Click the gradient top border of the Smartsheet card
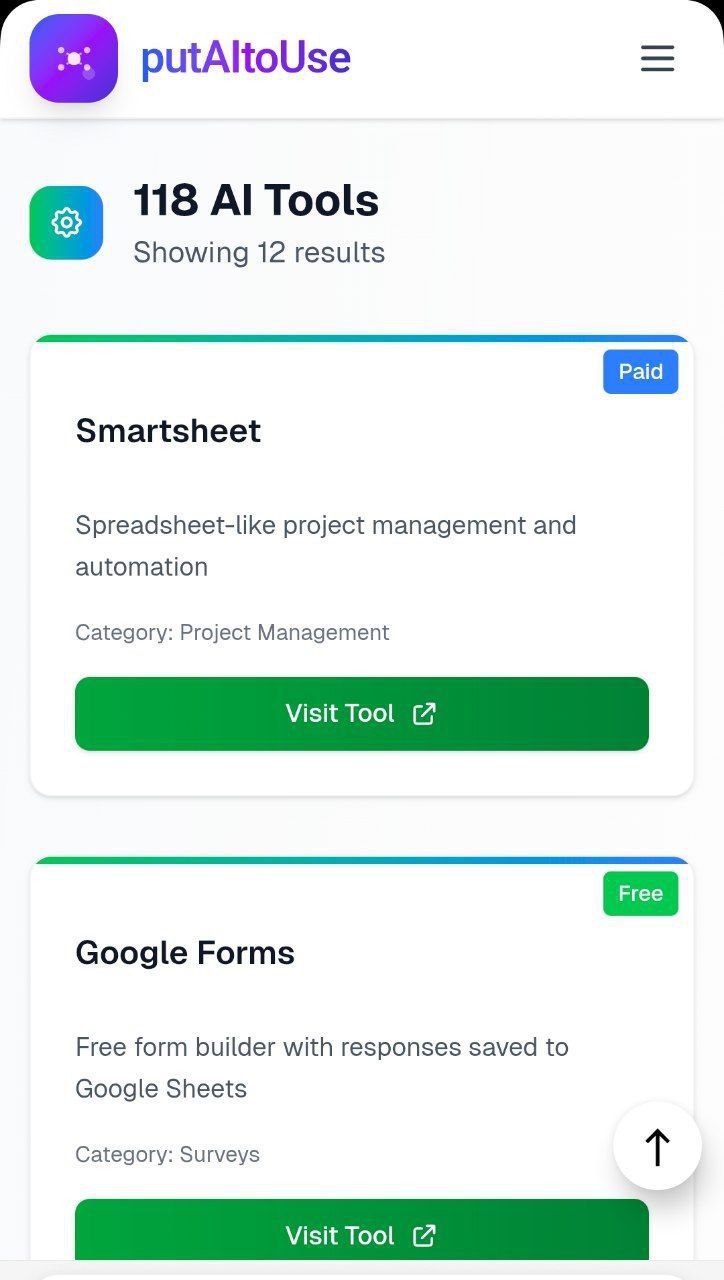The width and height of the screenshot is (724, 1280). (362, 339)
